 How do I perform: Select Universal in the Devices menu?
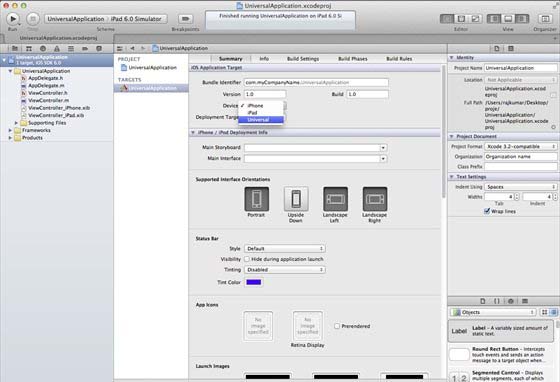tap(261, 120)
